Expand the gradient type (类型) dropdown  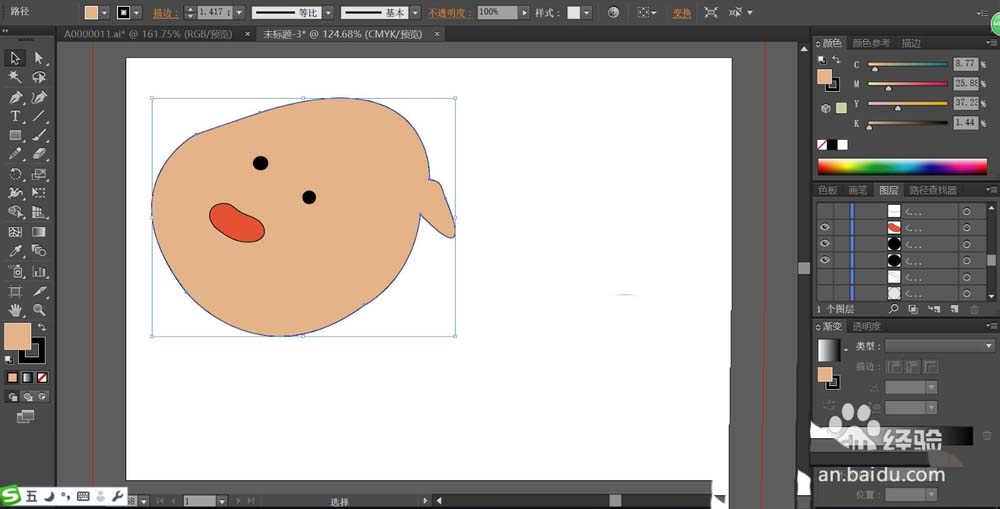click(x=988, y=346)
